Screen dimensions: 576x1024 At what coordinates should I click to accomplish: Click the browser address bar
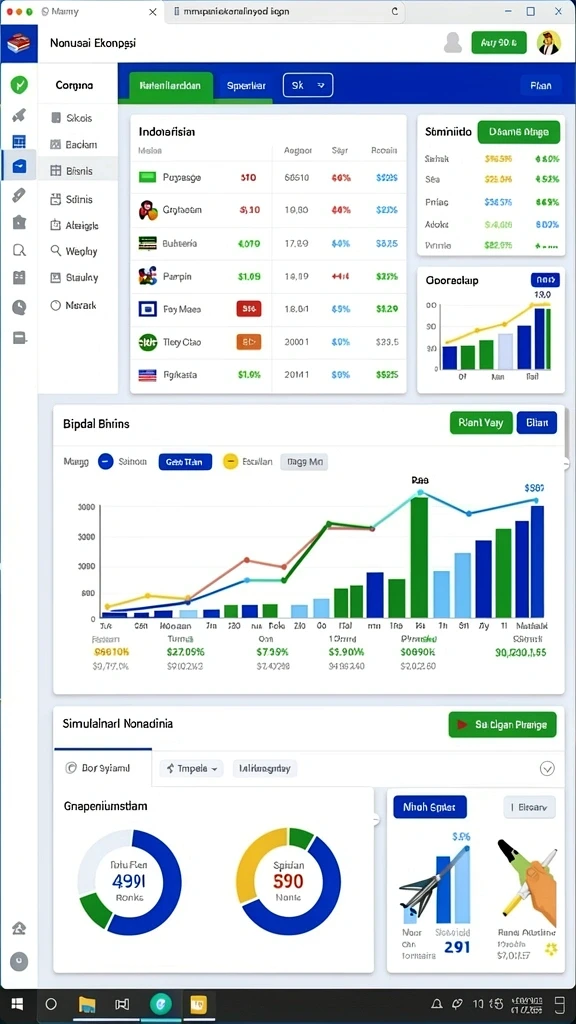(x=284, y=12)
